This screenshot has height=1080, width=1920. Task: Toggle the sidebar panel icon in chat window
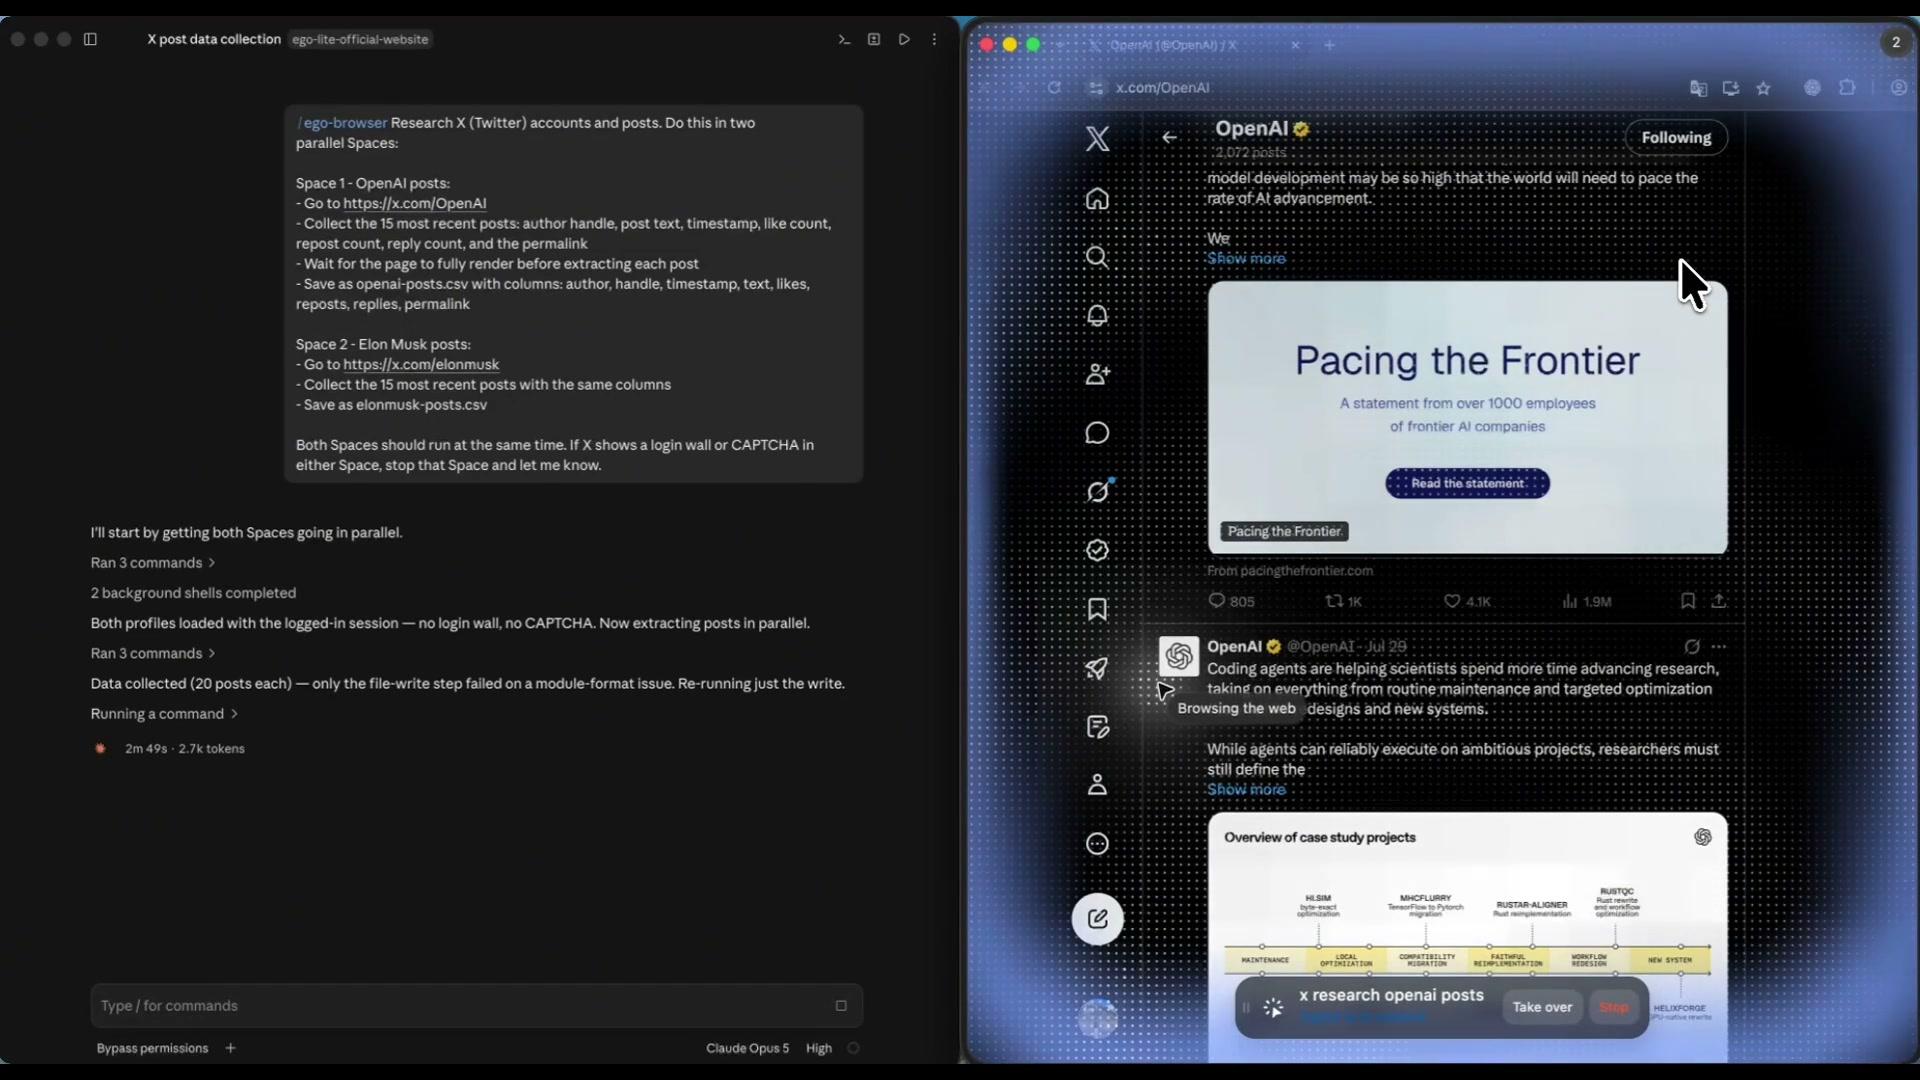tap(90, 39)
